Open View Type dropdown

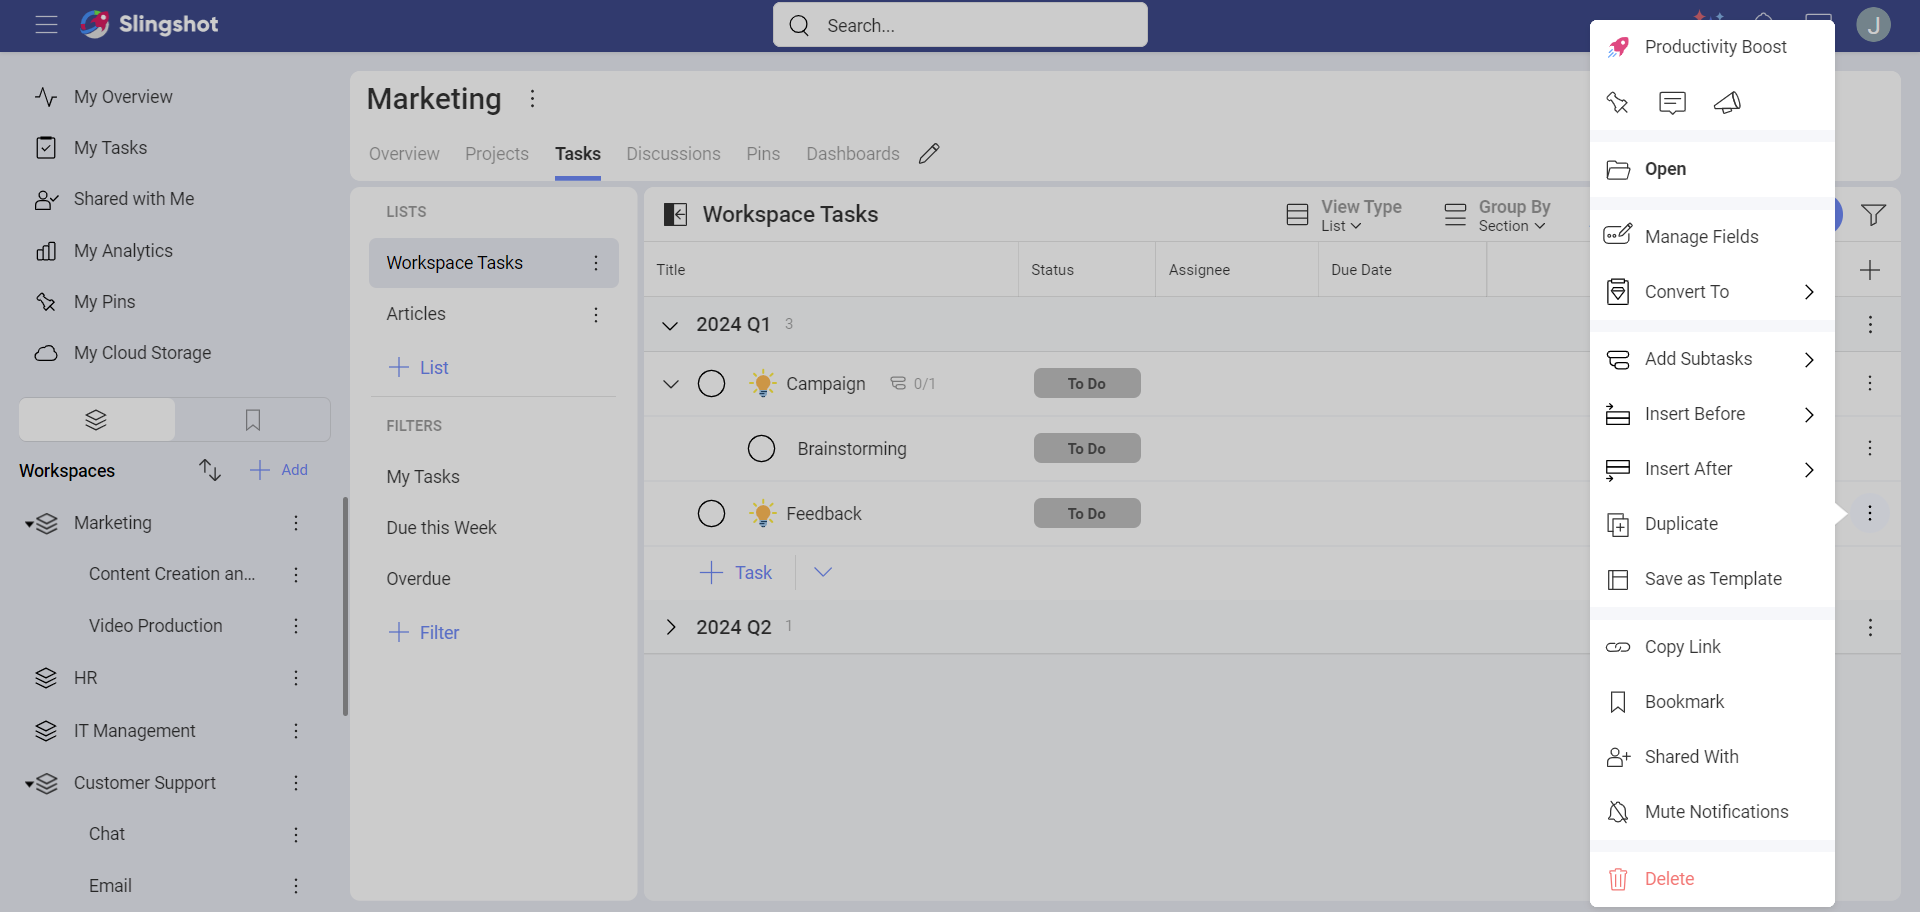[x=1344, y=214]
